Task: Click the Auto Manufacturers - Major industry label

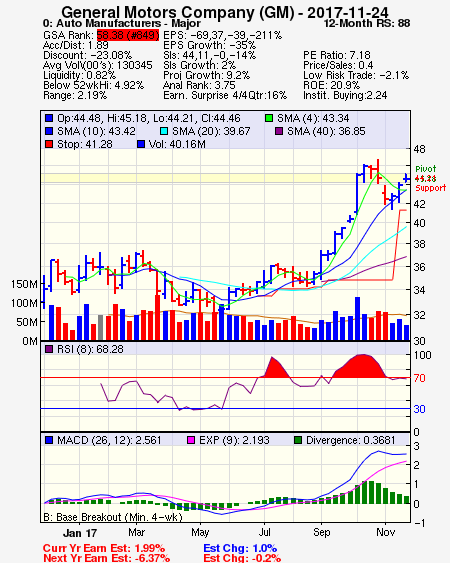Action: pyautogui.click(x=129, y=23)
